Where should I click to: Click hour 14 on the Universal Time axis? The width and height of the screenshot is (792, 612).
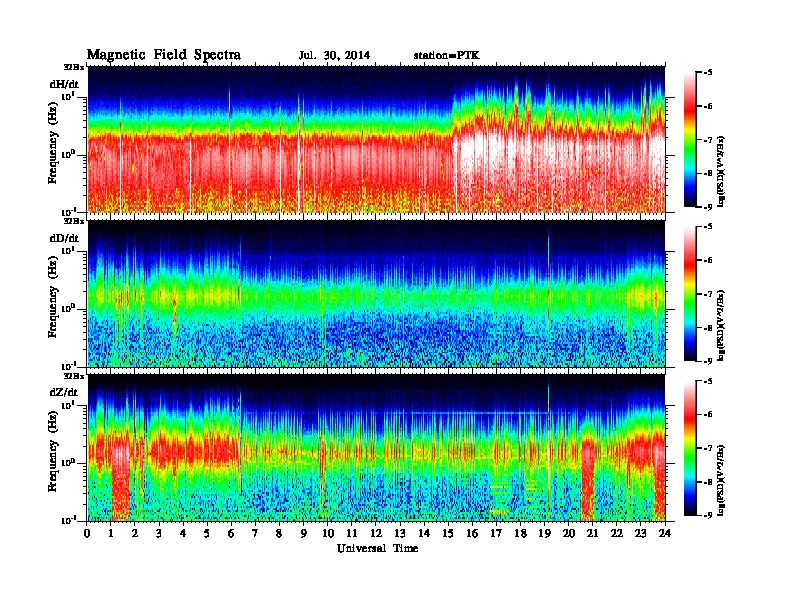pos(424,534)
